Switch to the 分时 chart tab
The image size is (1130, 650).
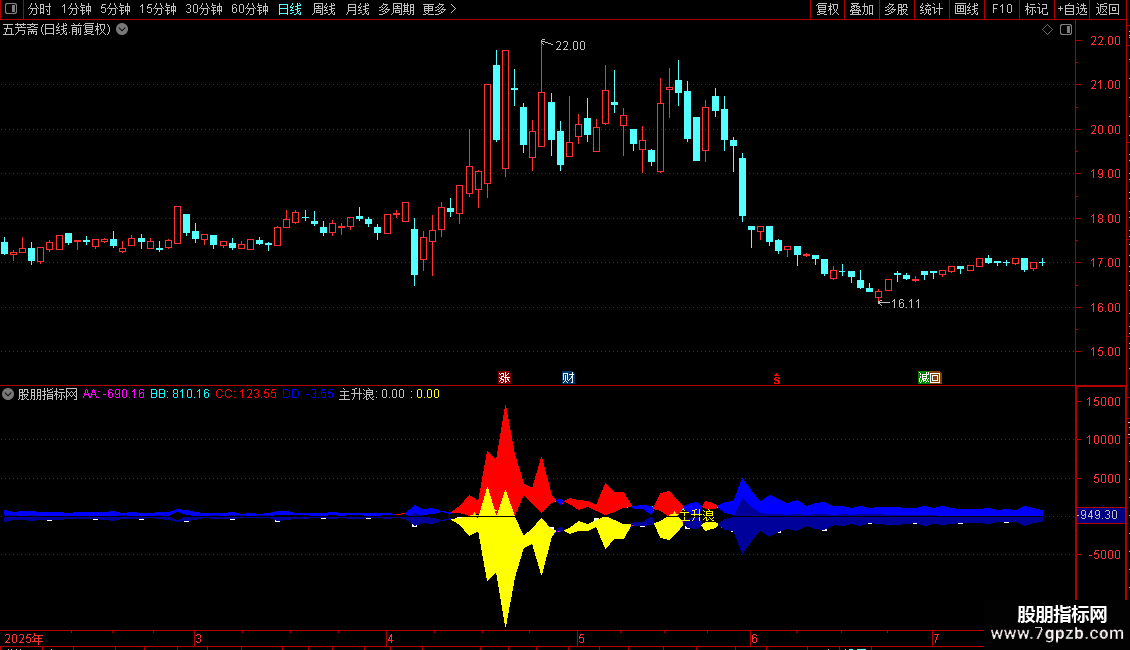click(x=40, y=9)
